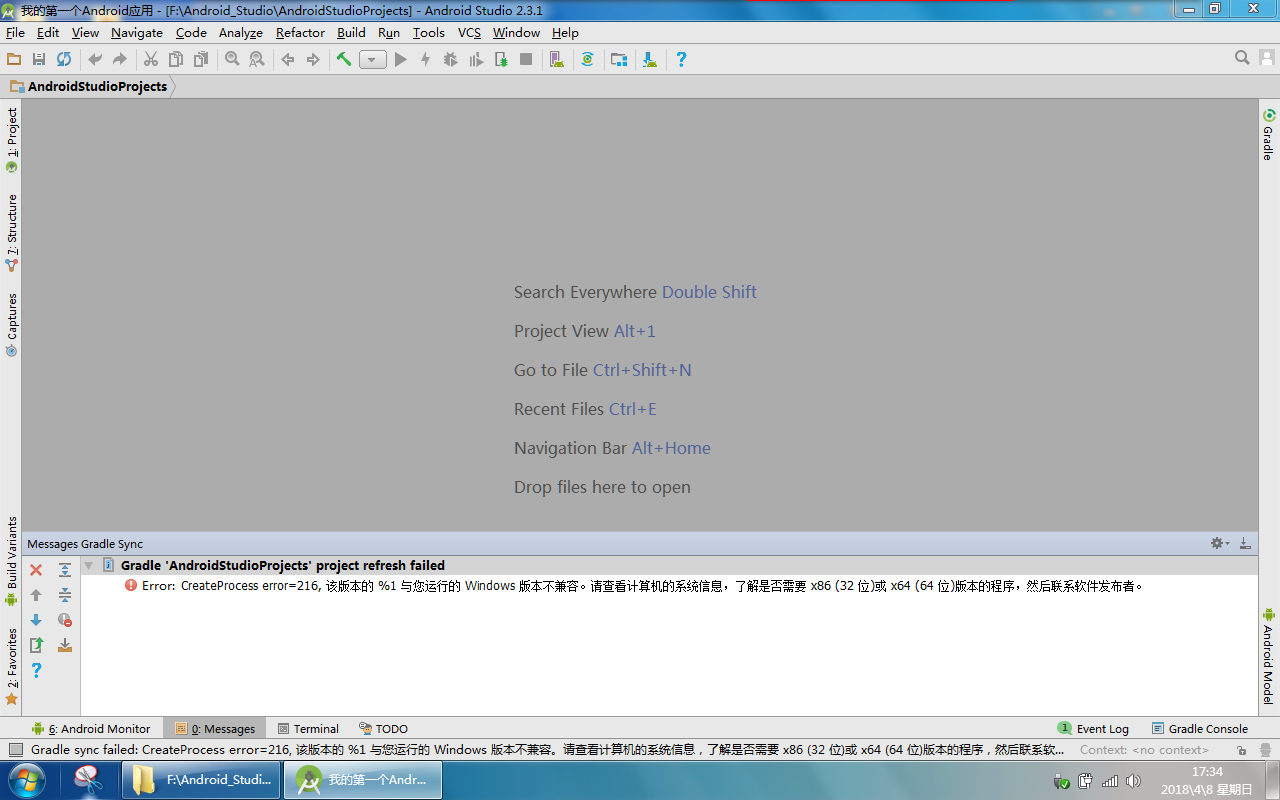Viewport: 1280px width, 800px height.
Task: Copy selection with the toolbar copy icon
Action: click(x=176, y=59)
